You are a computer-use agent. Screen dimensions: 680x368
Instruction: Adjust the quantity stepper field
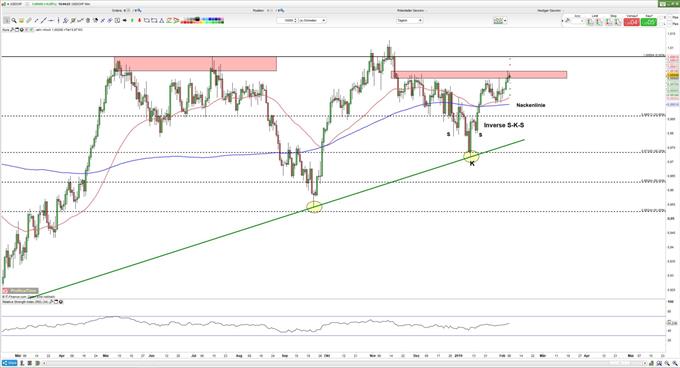(287, 20)
